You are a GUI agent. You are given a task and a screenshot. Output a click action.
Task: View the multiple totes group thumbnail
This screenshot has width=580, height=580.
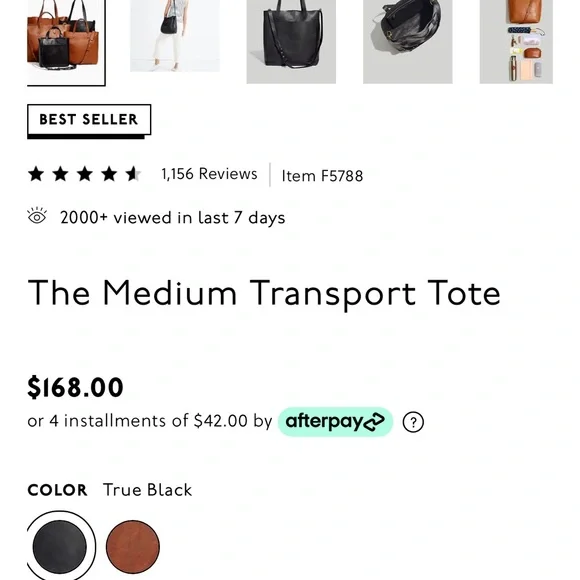[66, 42]
